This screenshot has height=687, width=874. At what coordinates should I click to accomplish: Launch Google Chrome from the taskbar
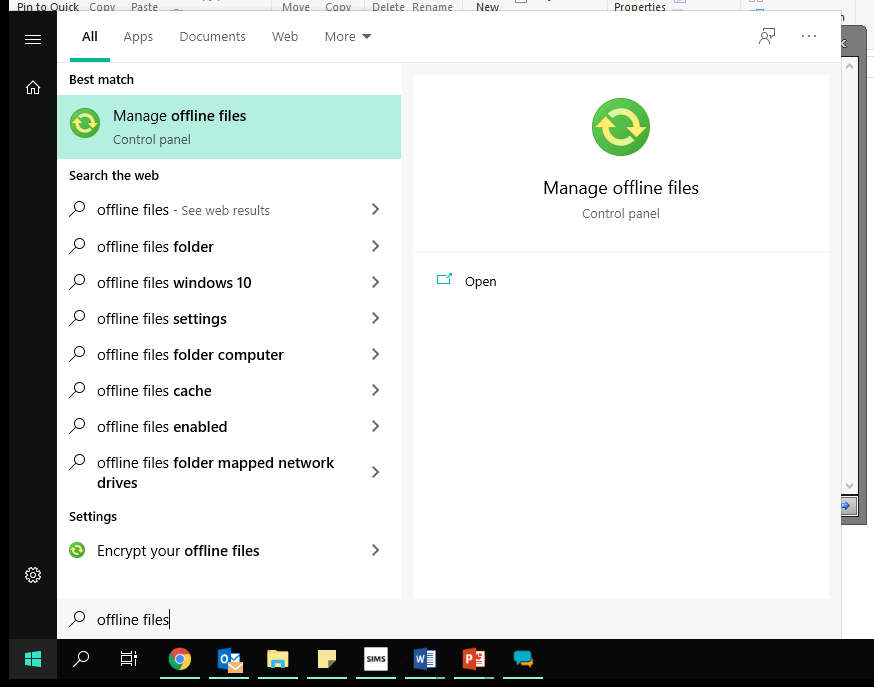click(x=179, y=659)
